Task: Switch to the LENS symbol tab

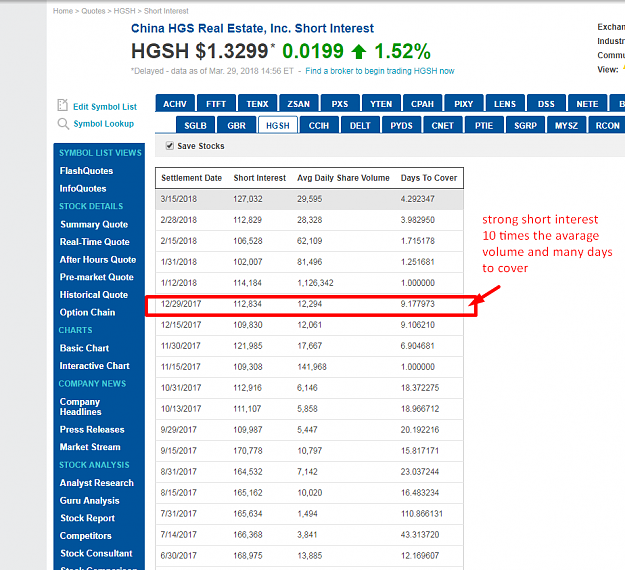Action: coord(505,104)
